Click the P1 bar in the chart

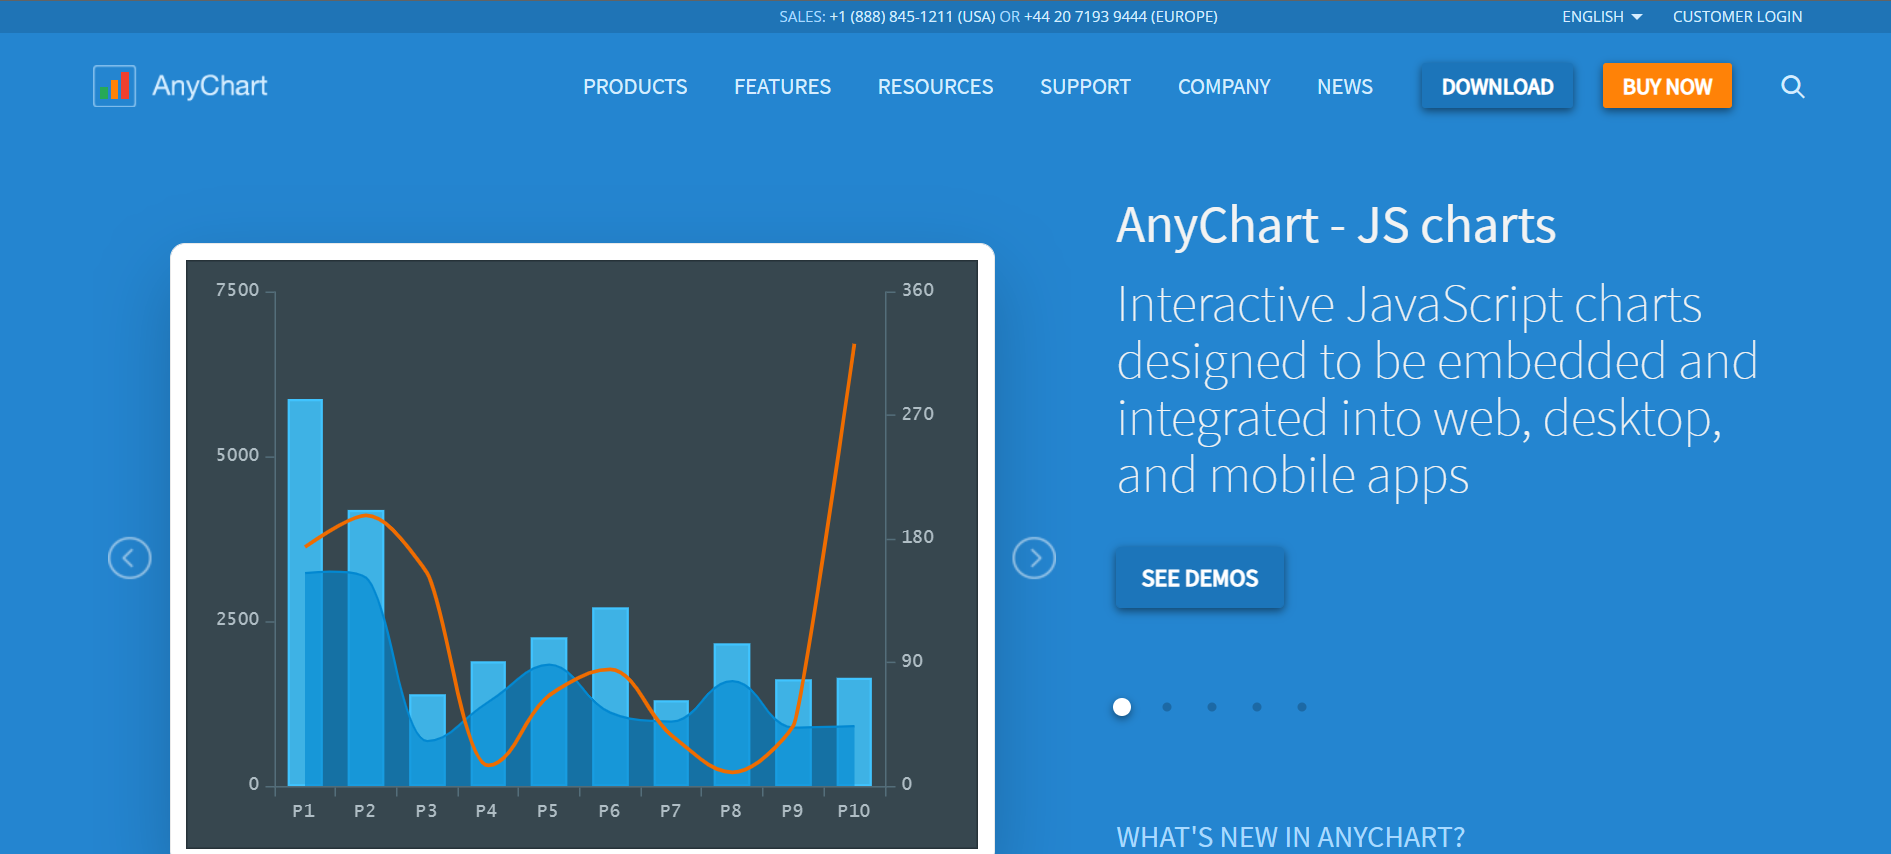305,592
